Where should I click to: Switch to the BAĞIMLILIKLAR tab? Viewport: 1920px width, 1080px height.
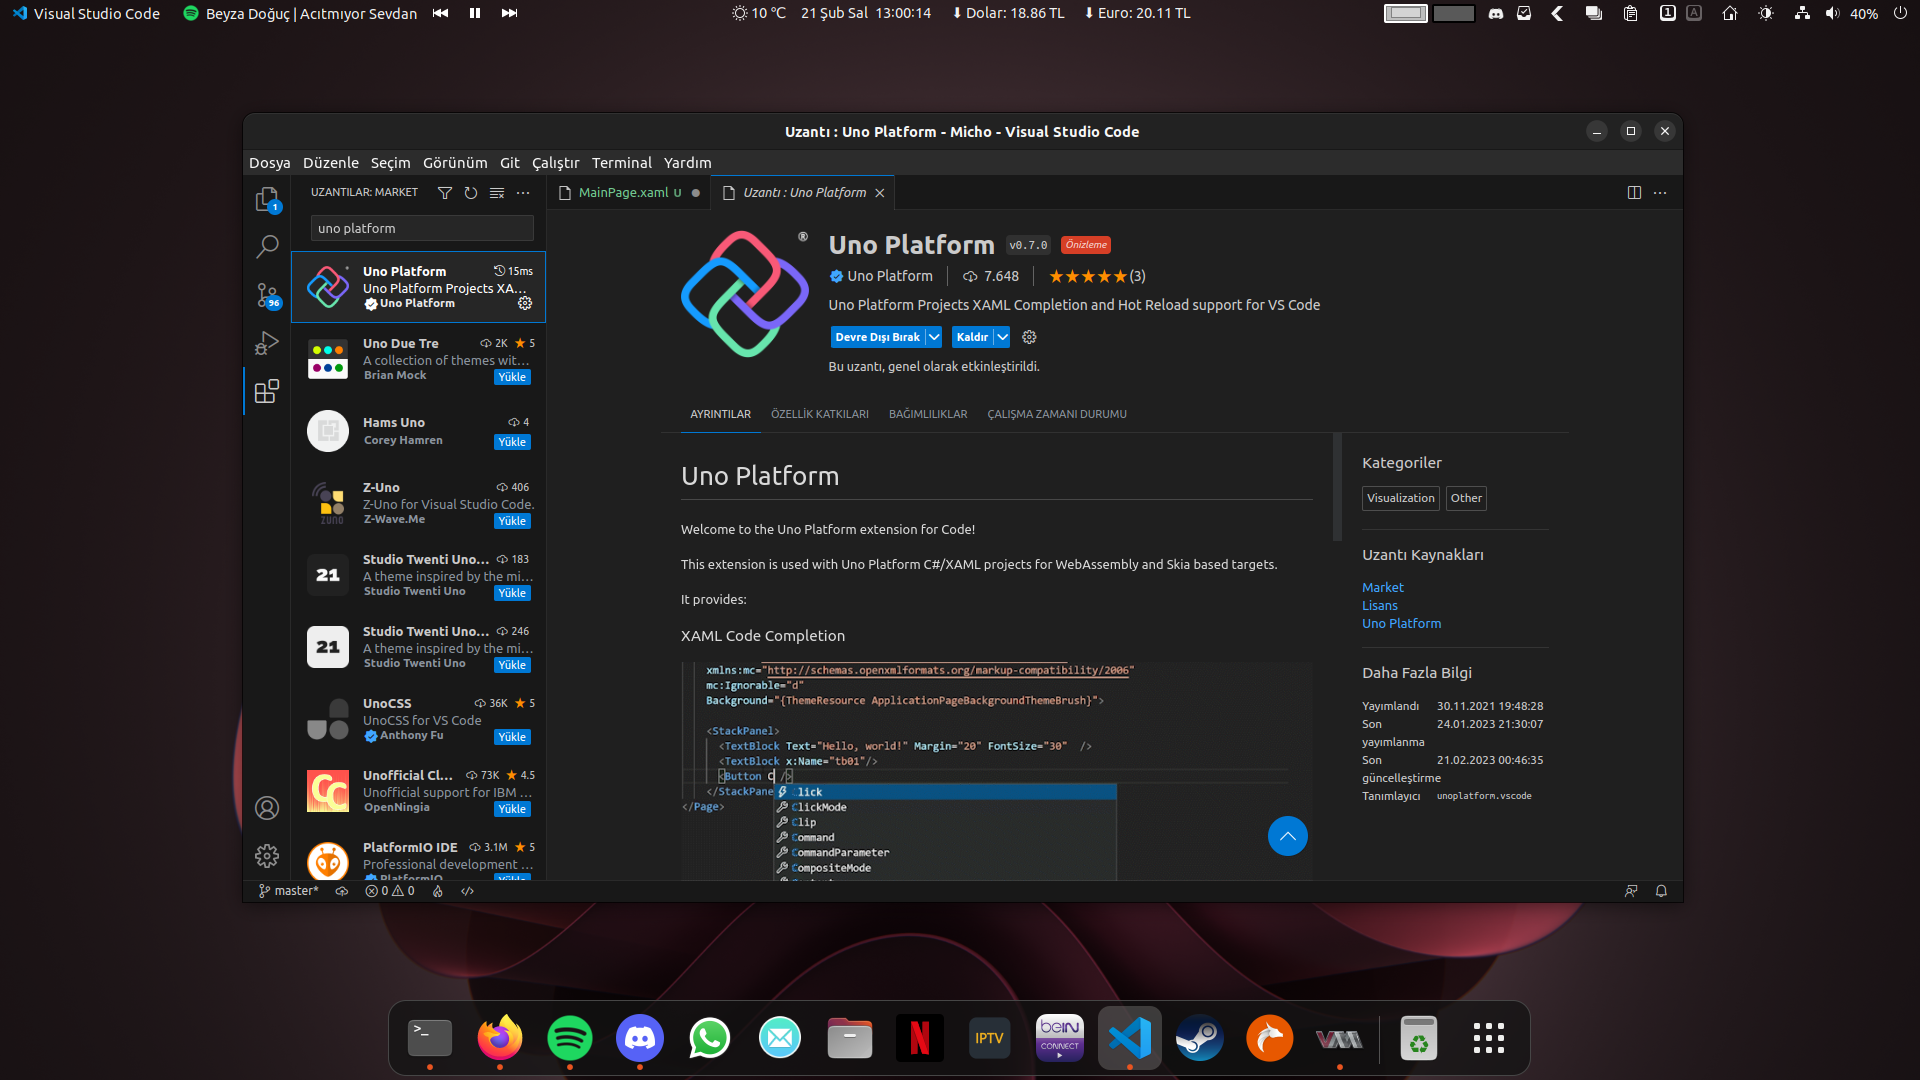[x=926, y=413]
